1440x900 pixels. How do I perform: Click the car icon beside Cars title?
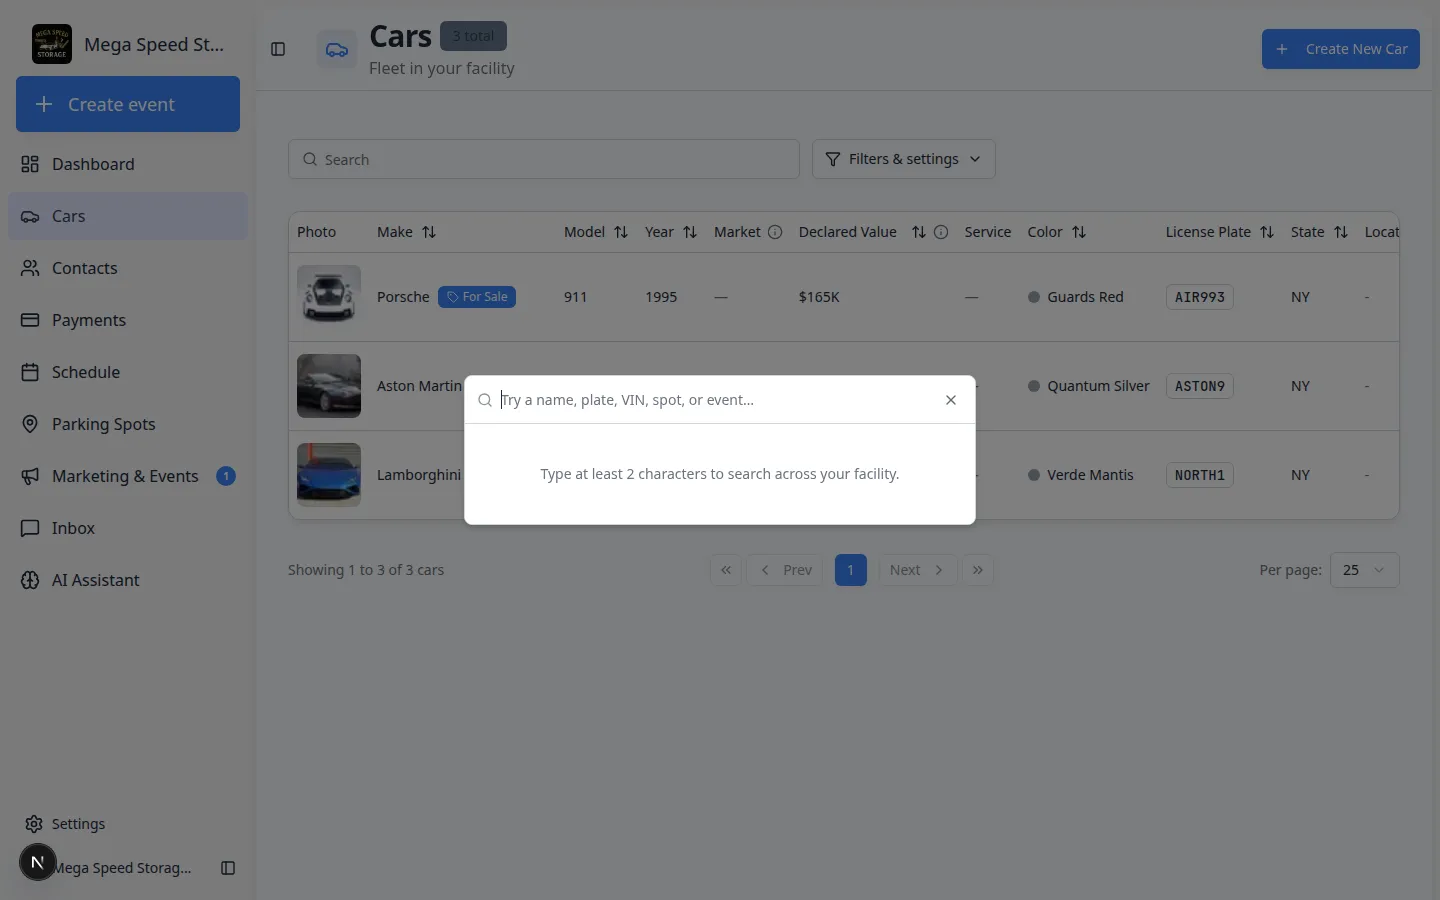(x=337, y=49)
